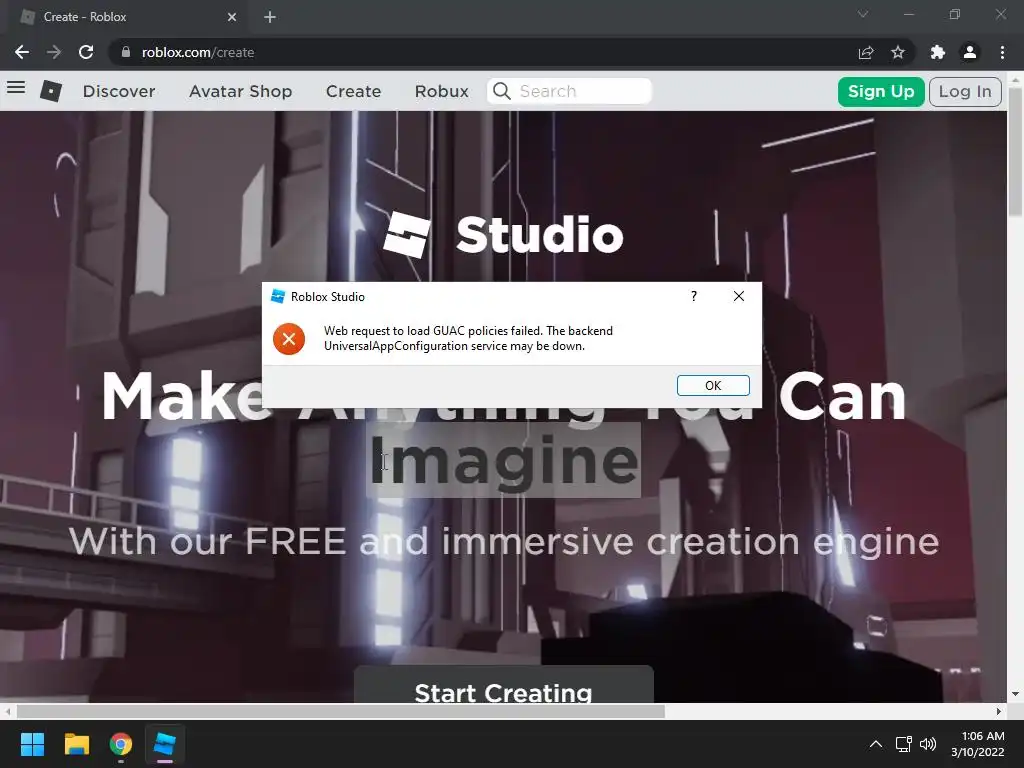Open the Robux page

(441, 91)
